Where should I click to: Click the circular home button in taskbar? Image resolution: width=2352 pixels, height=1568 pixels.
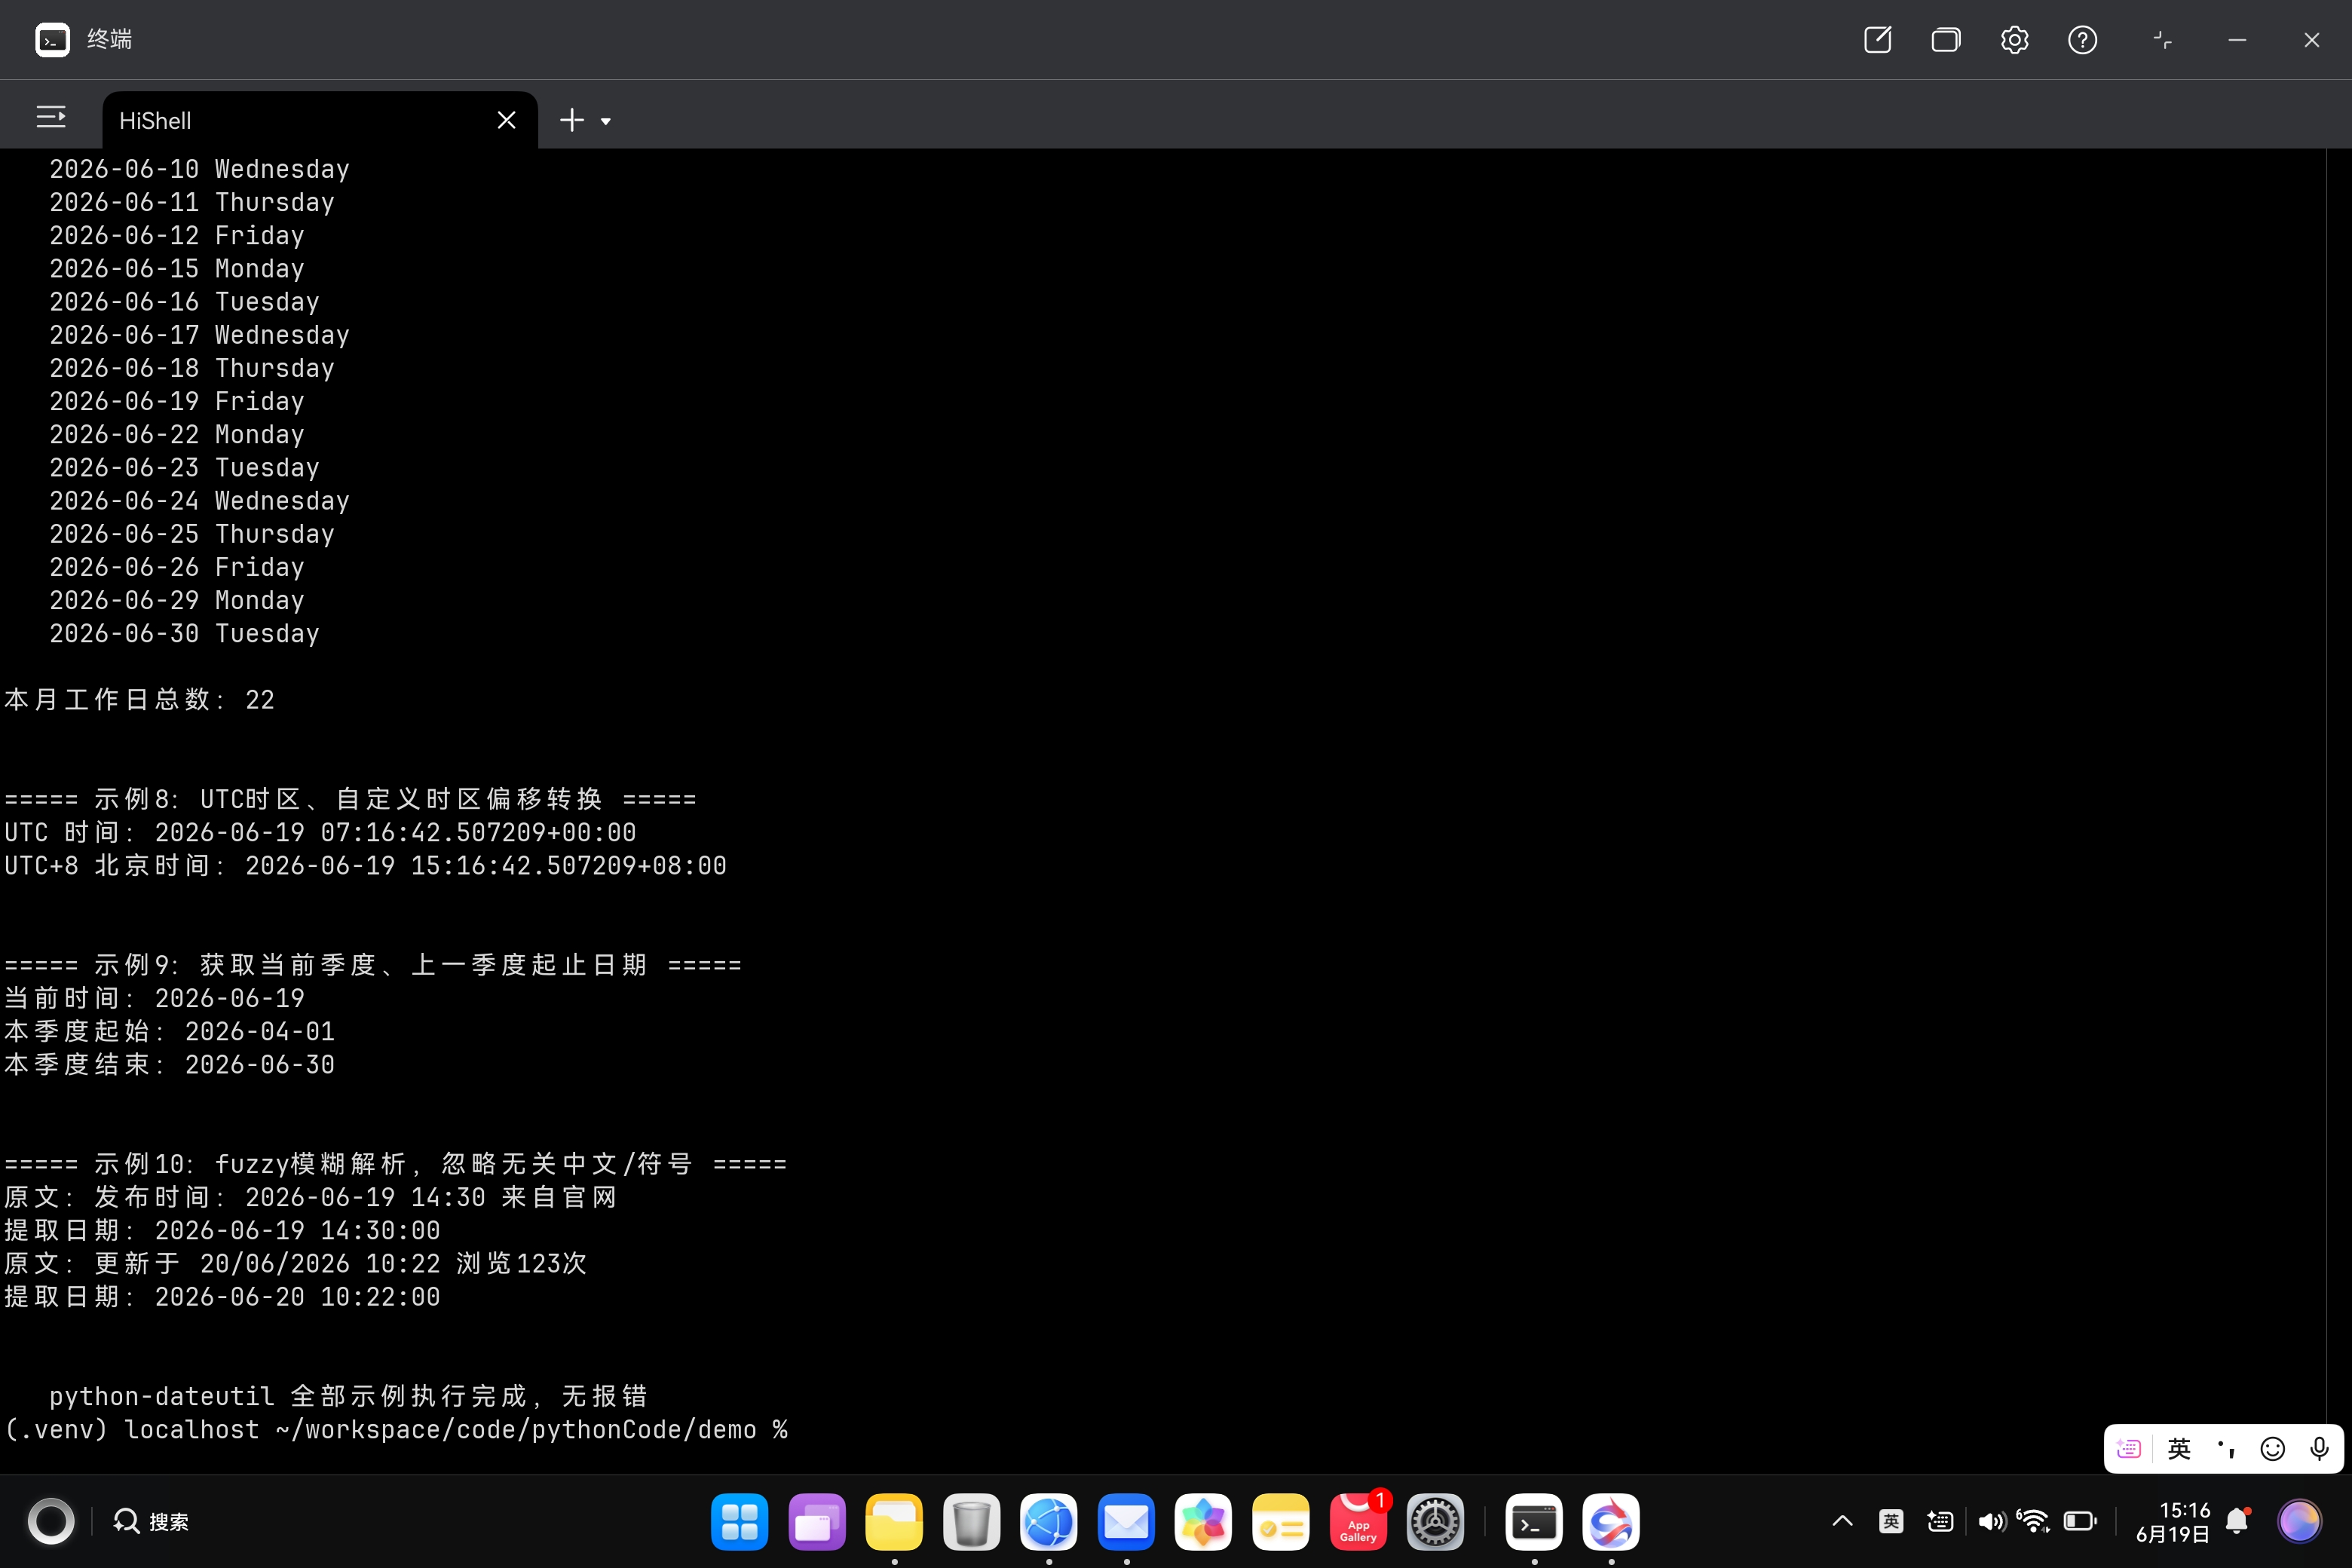tap(50, 1522)
